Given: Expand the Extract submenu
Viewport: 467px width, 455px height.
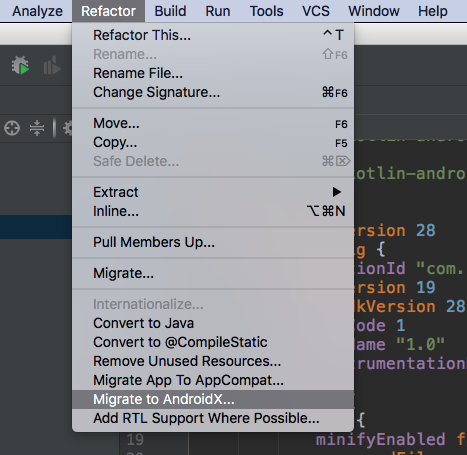Looking at the screenshot, I should click(213, 192).
